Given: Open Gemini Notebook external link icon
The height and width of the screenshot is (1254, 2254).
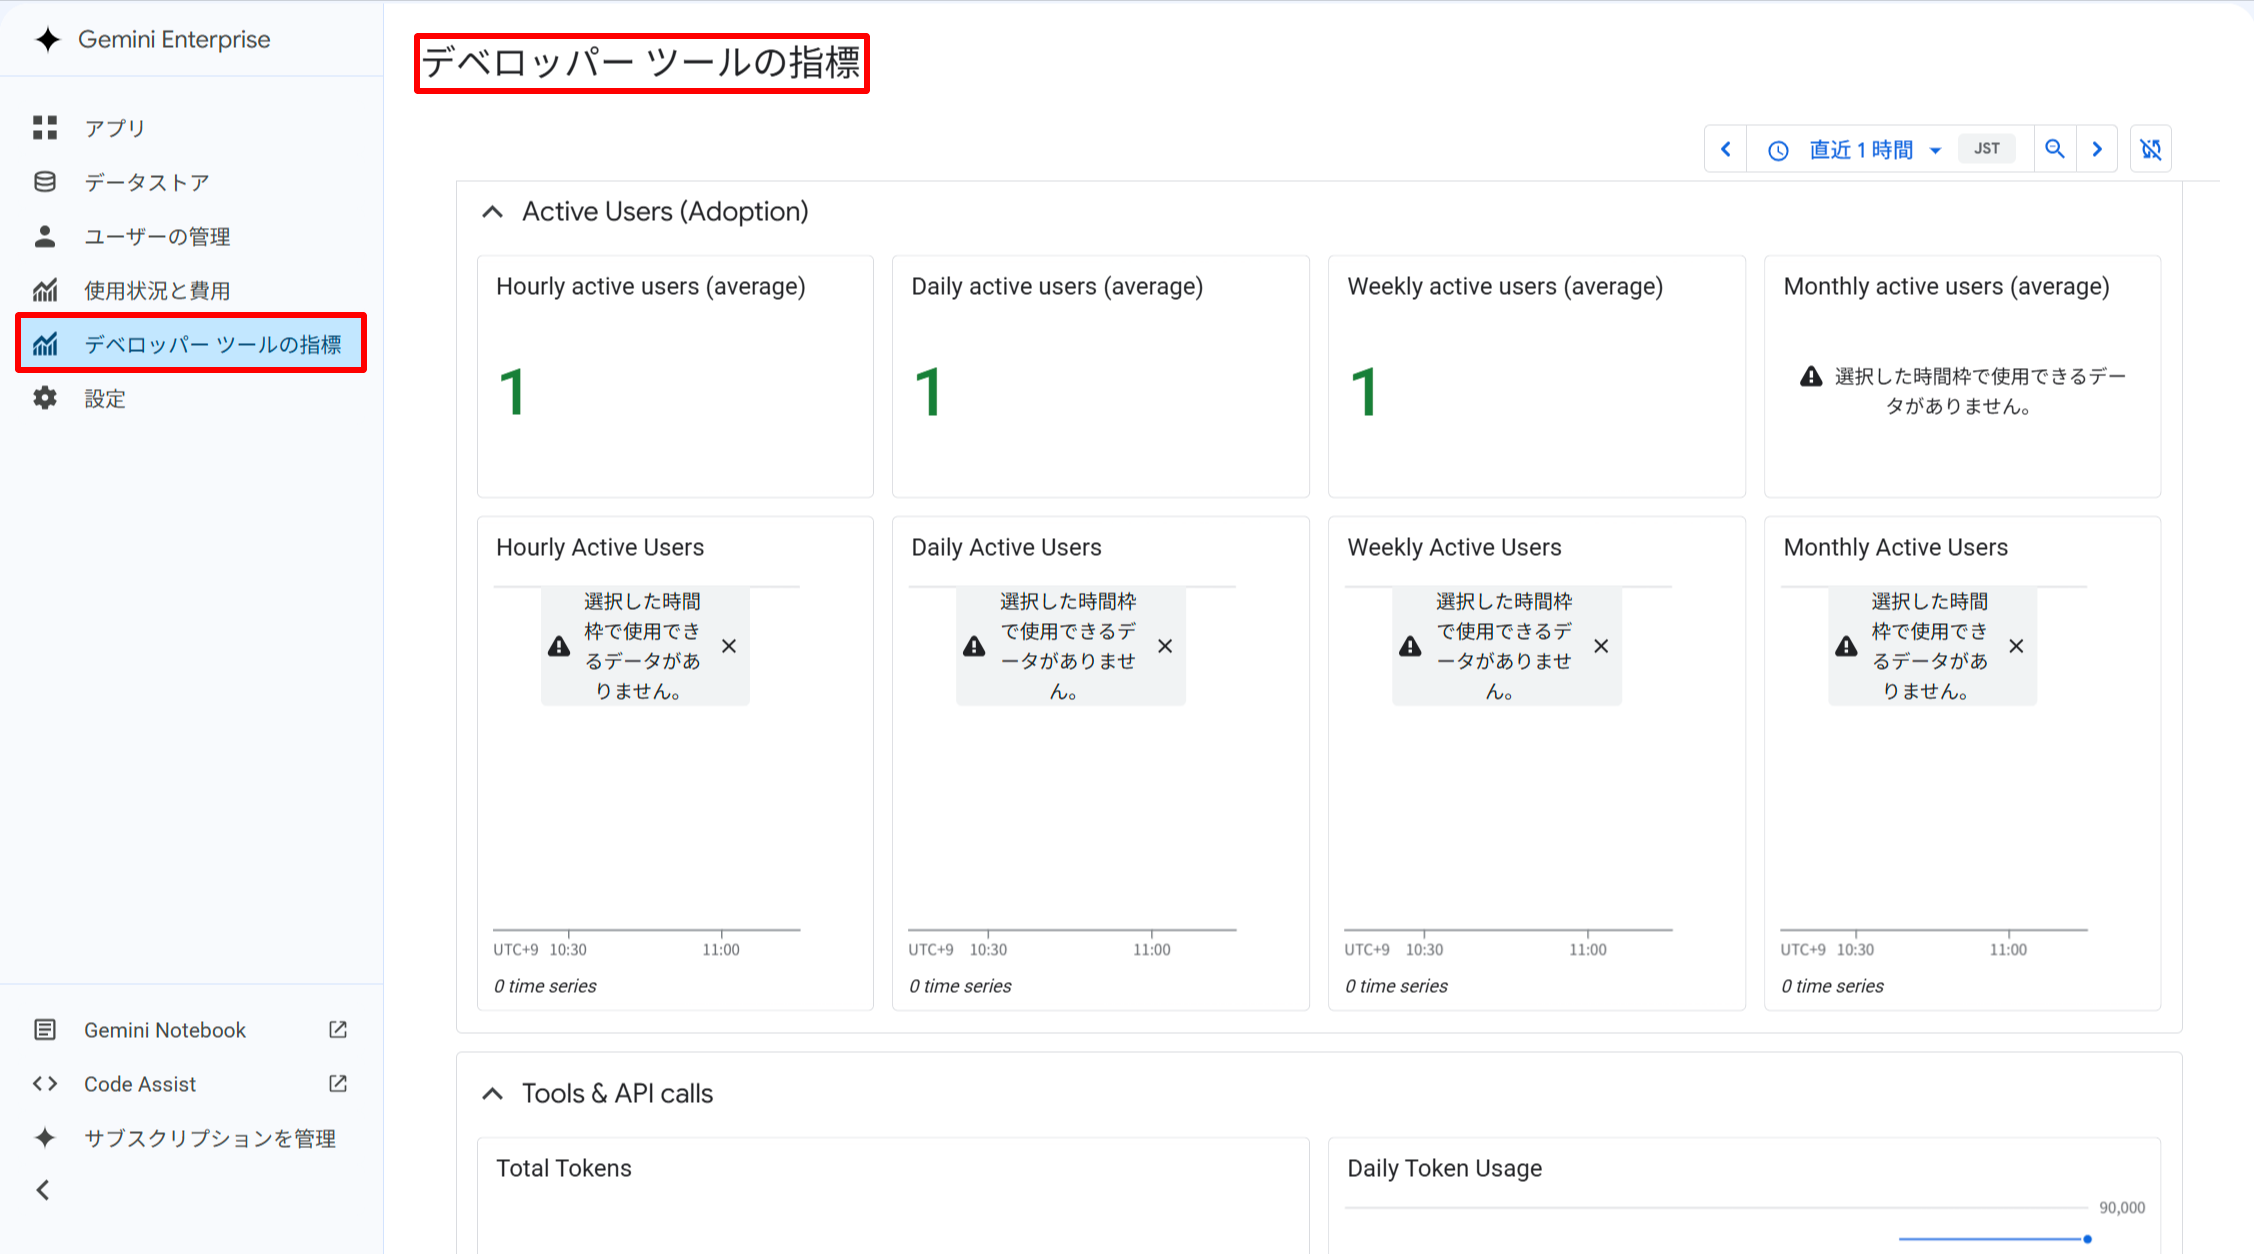Looking at the screenshot, I should [338, 1030].
